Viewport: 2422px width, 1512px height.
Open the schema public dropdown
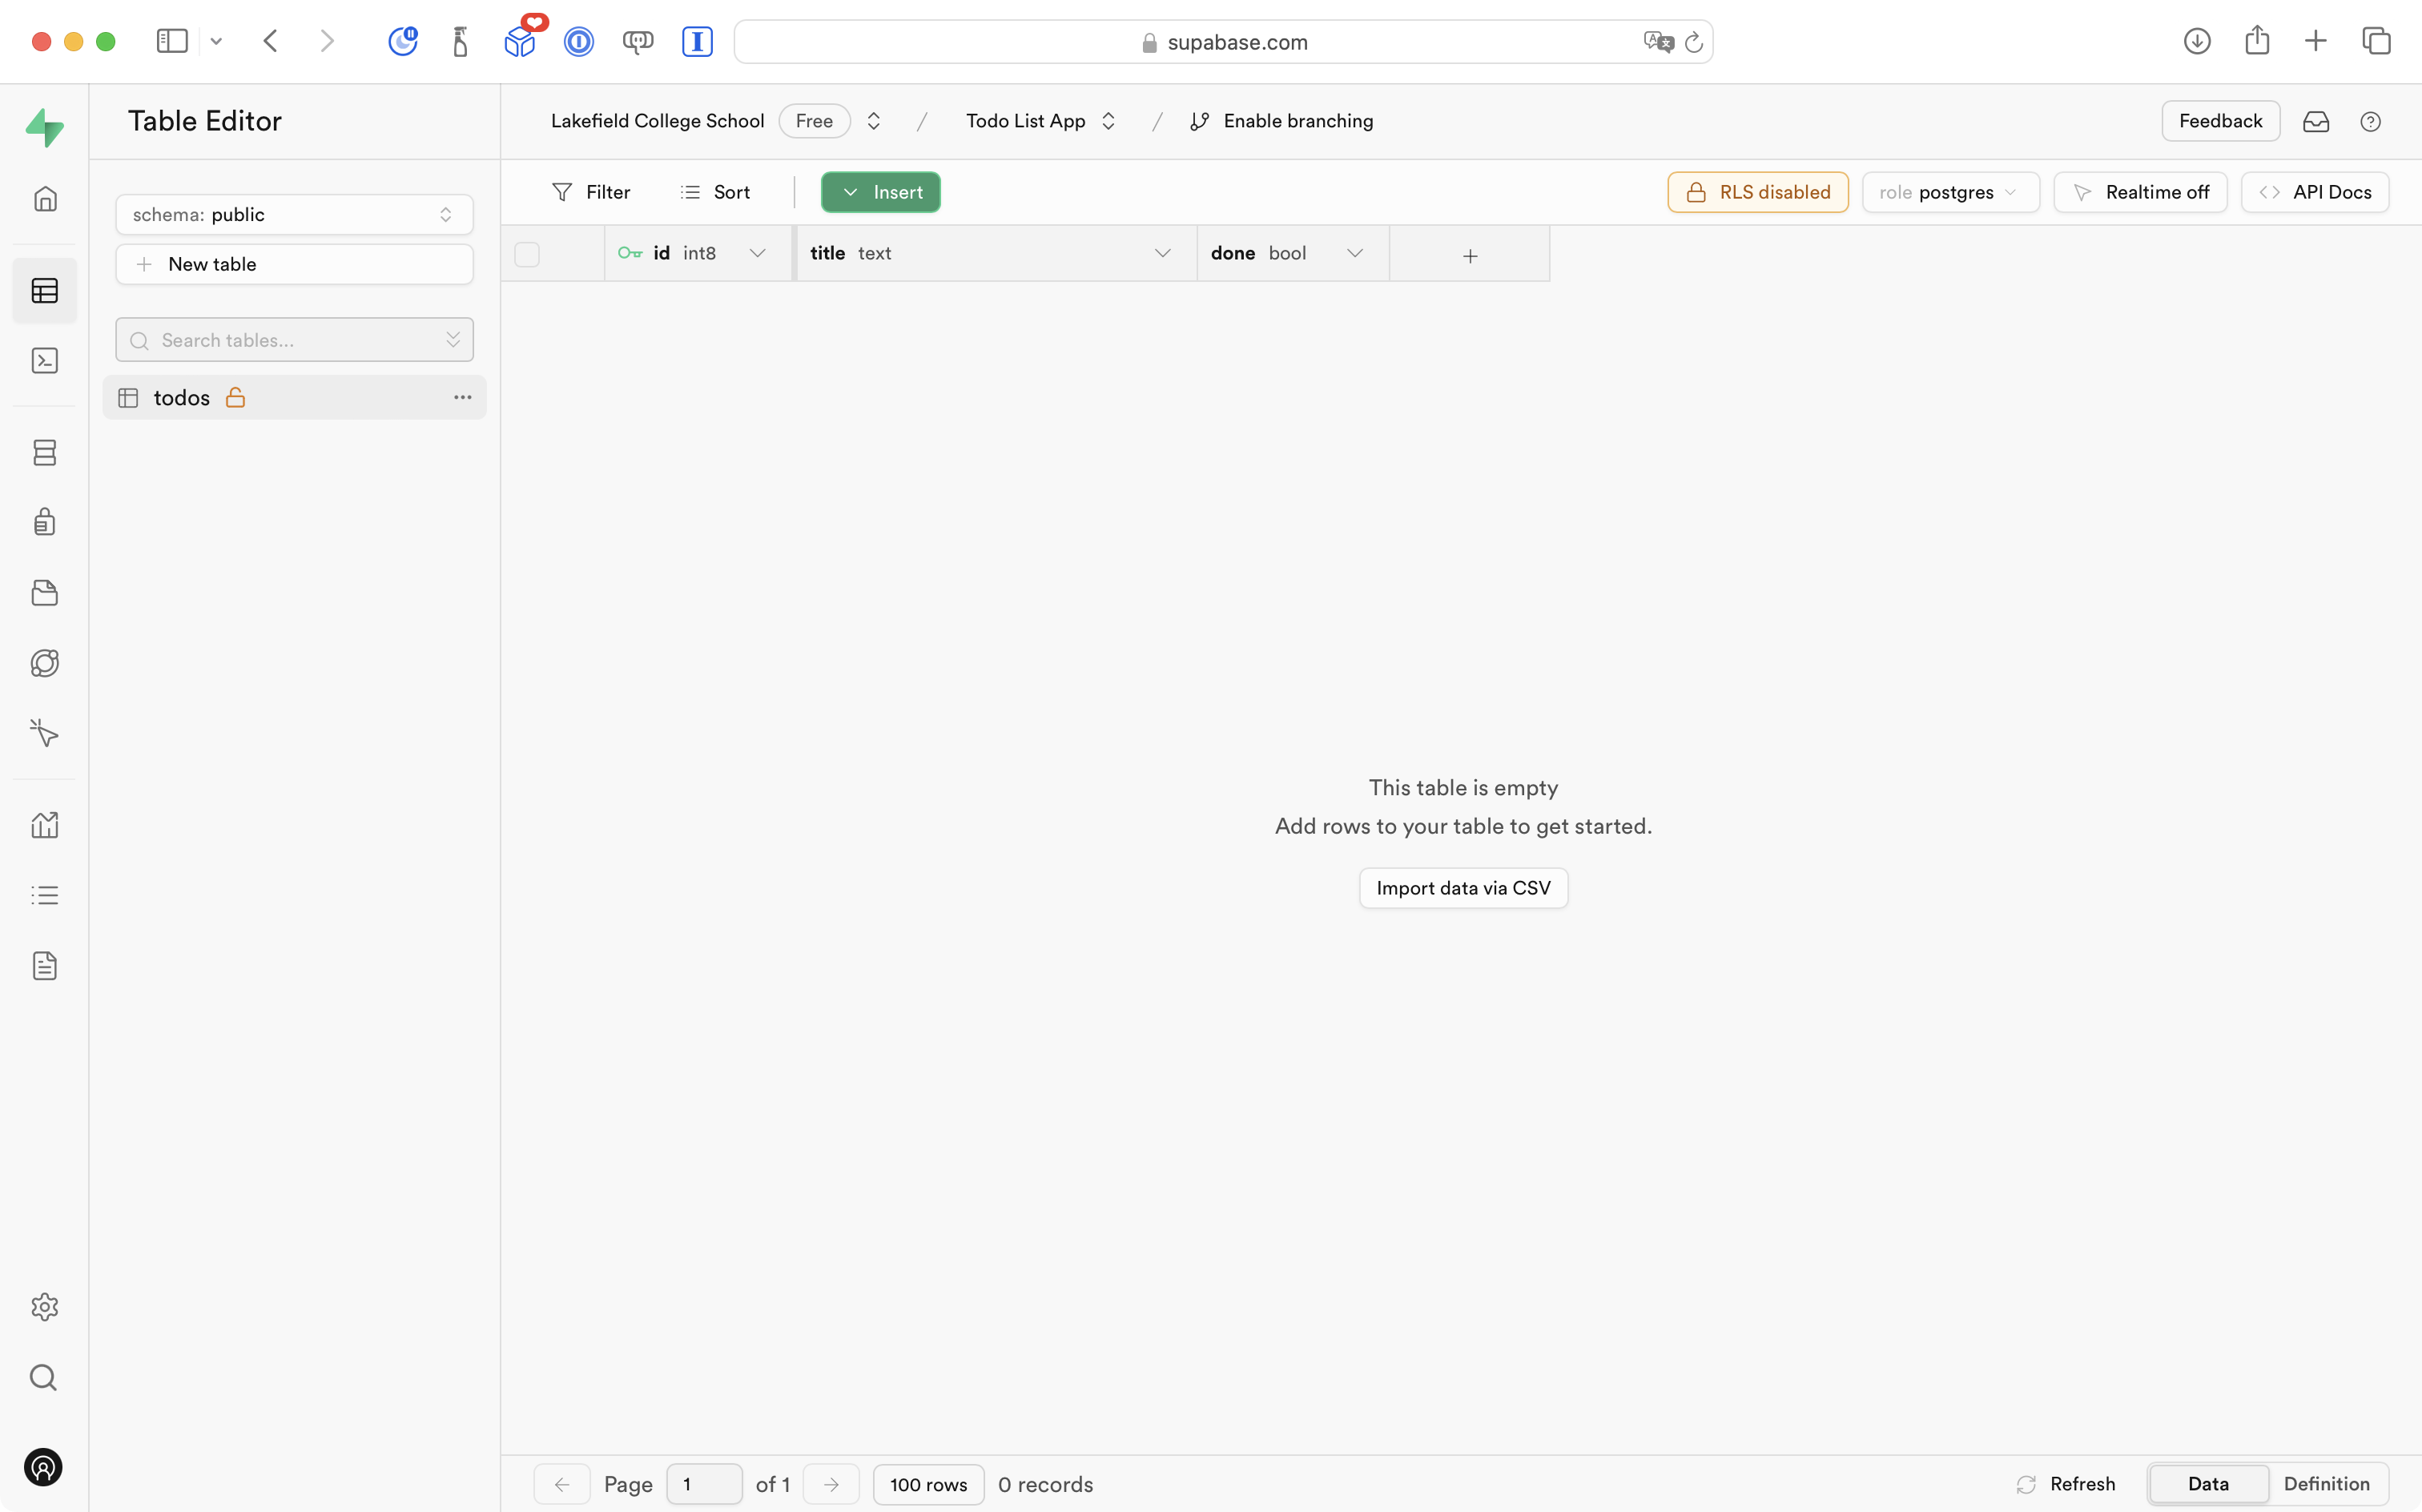(294, 215)
